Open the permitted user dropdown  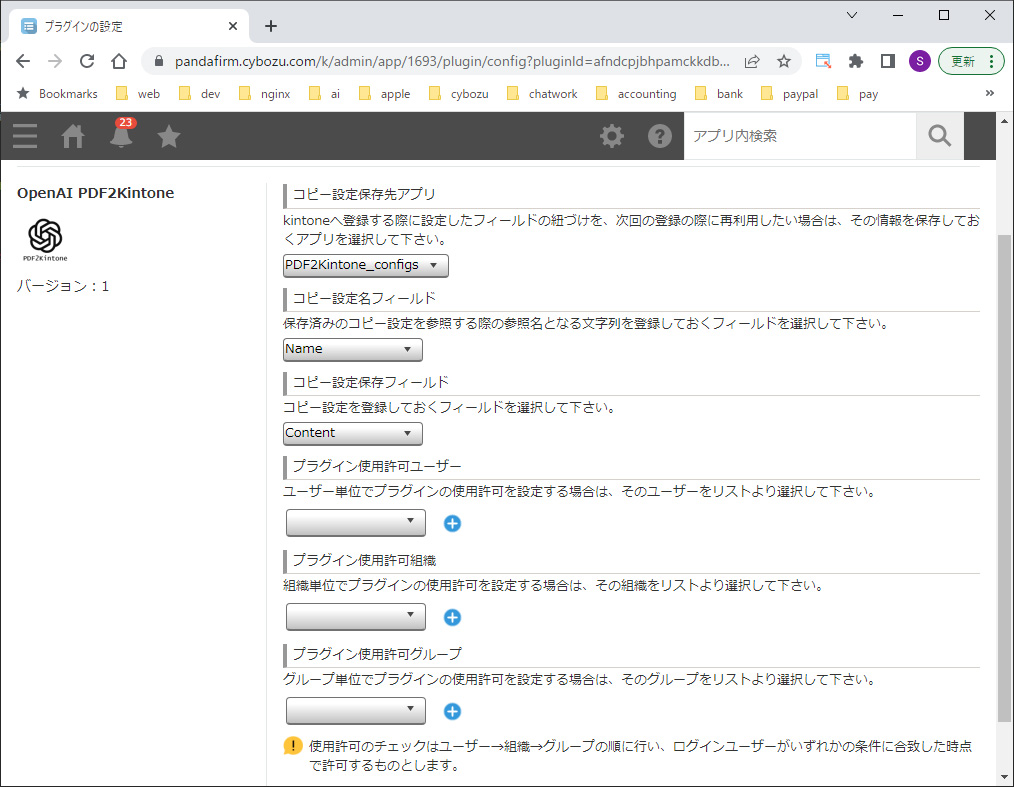click(356, 523)
